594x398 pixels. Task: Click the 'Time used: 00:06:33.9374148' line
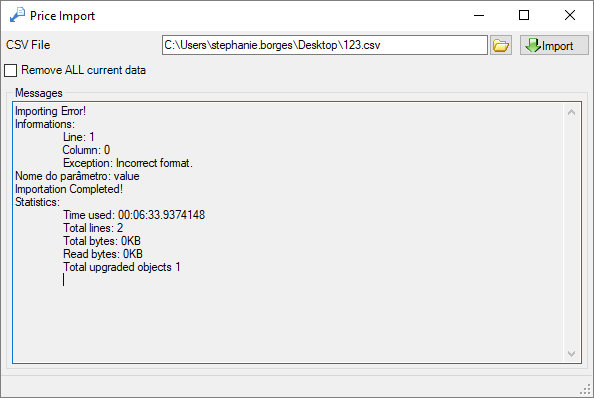[134, 215]
